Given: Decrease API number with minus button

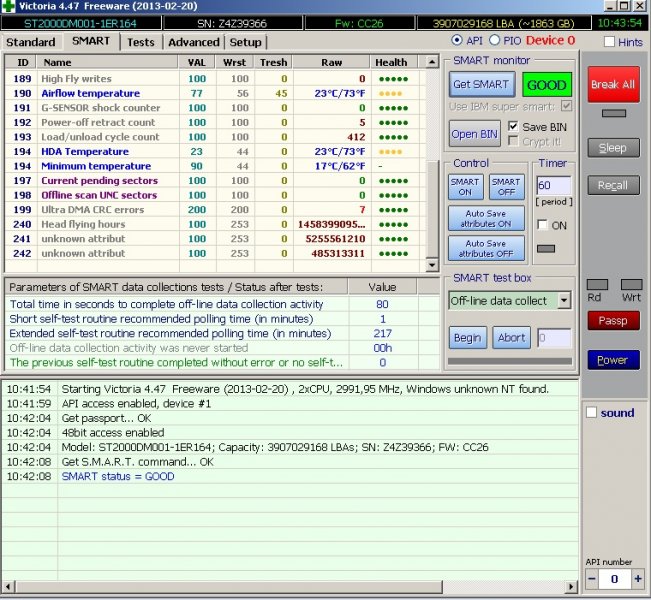Looking at the screenshot, I should tap(592, 579).
